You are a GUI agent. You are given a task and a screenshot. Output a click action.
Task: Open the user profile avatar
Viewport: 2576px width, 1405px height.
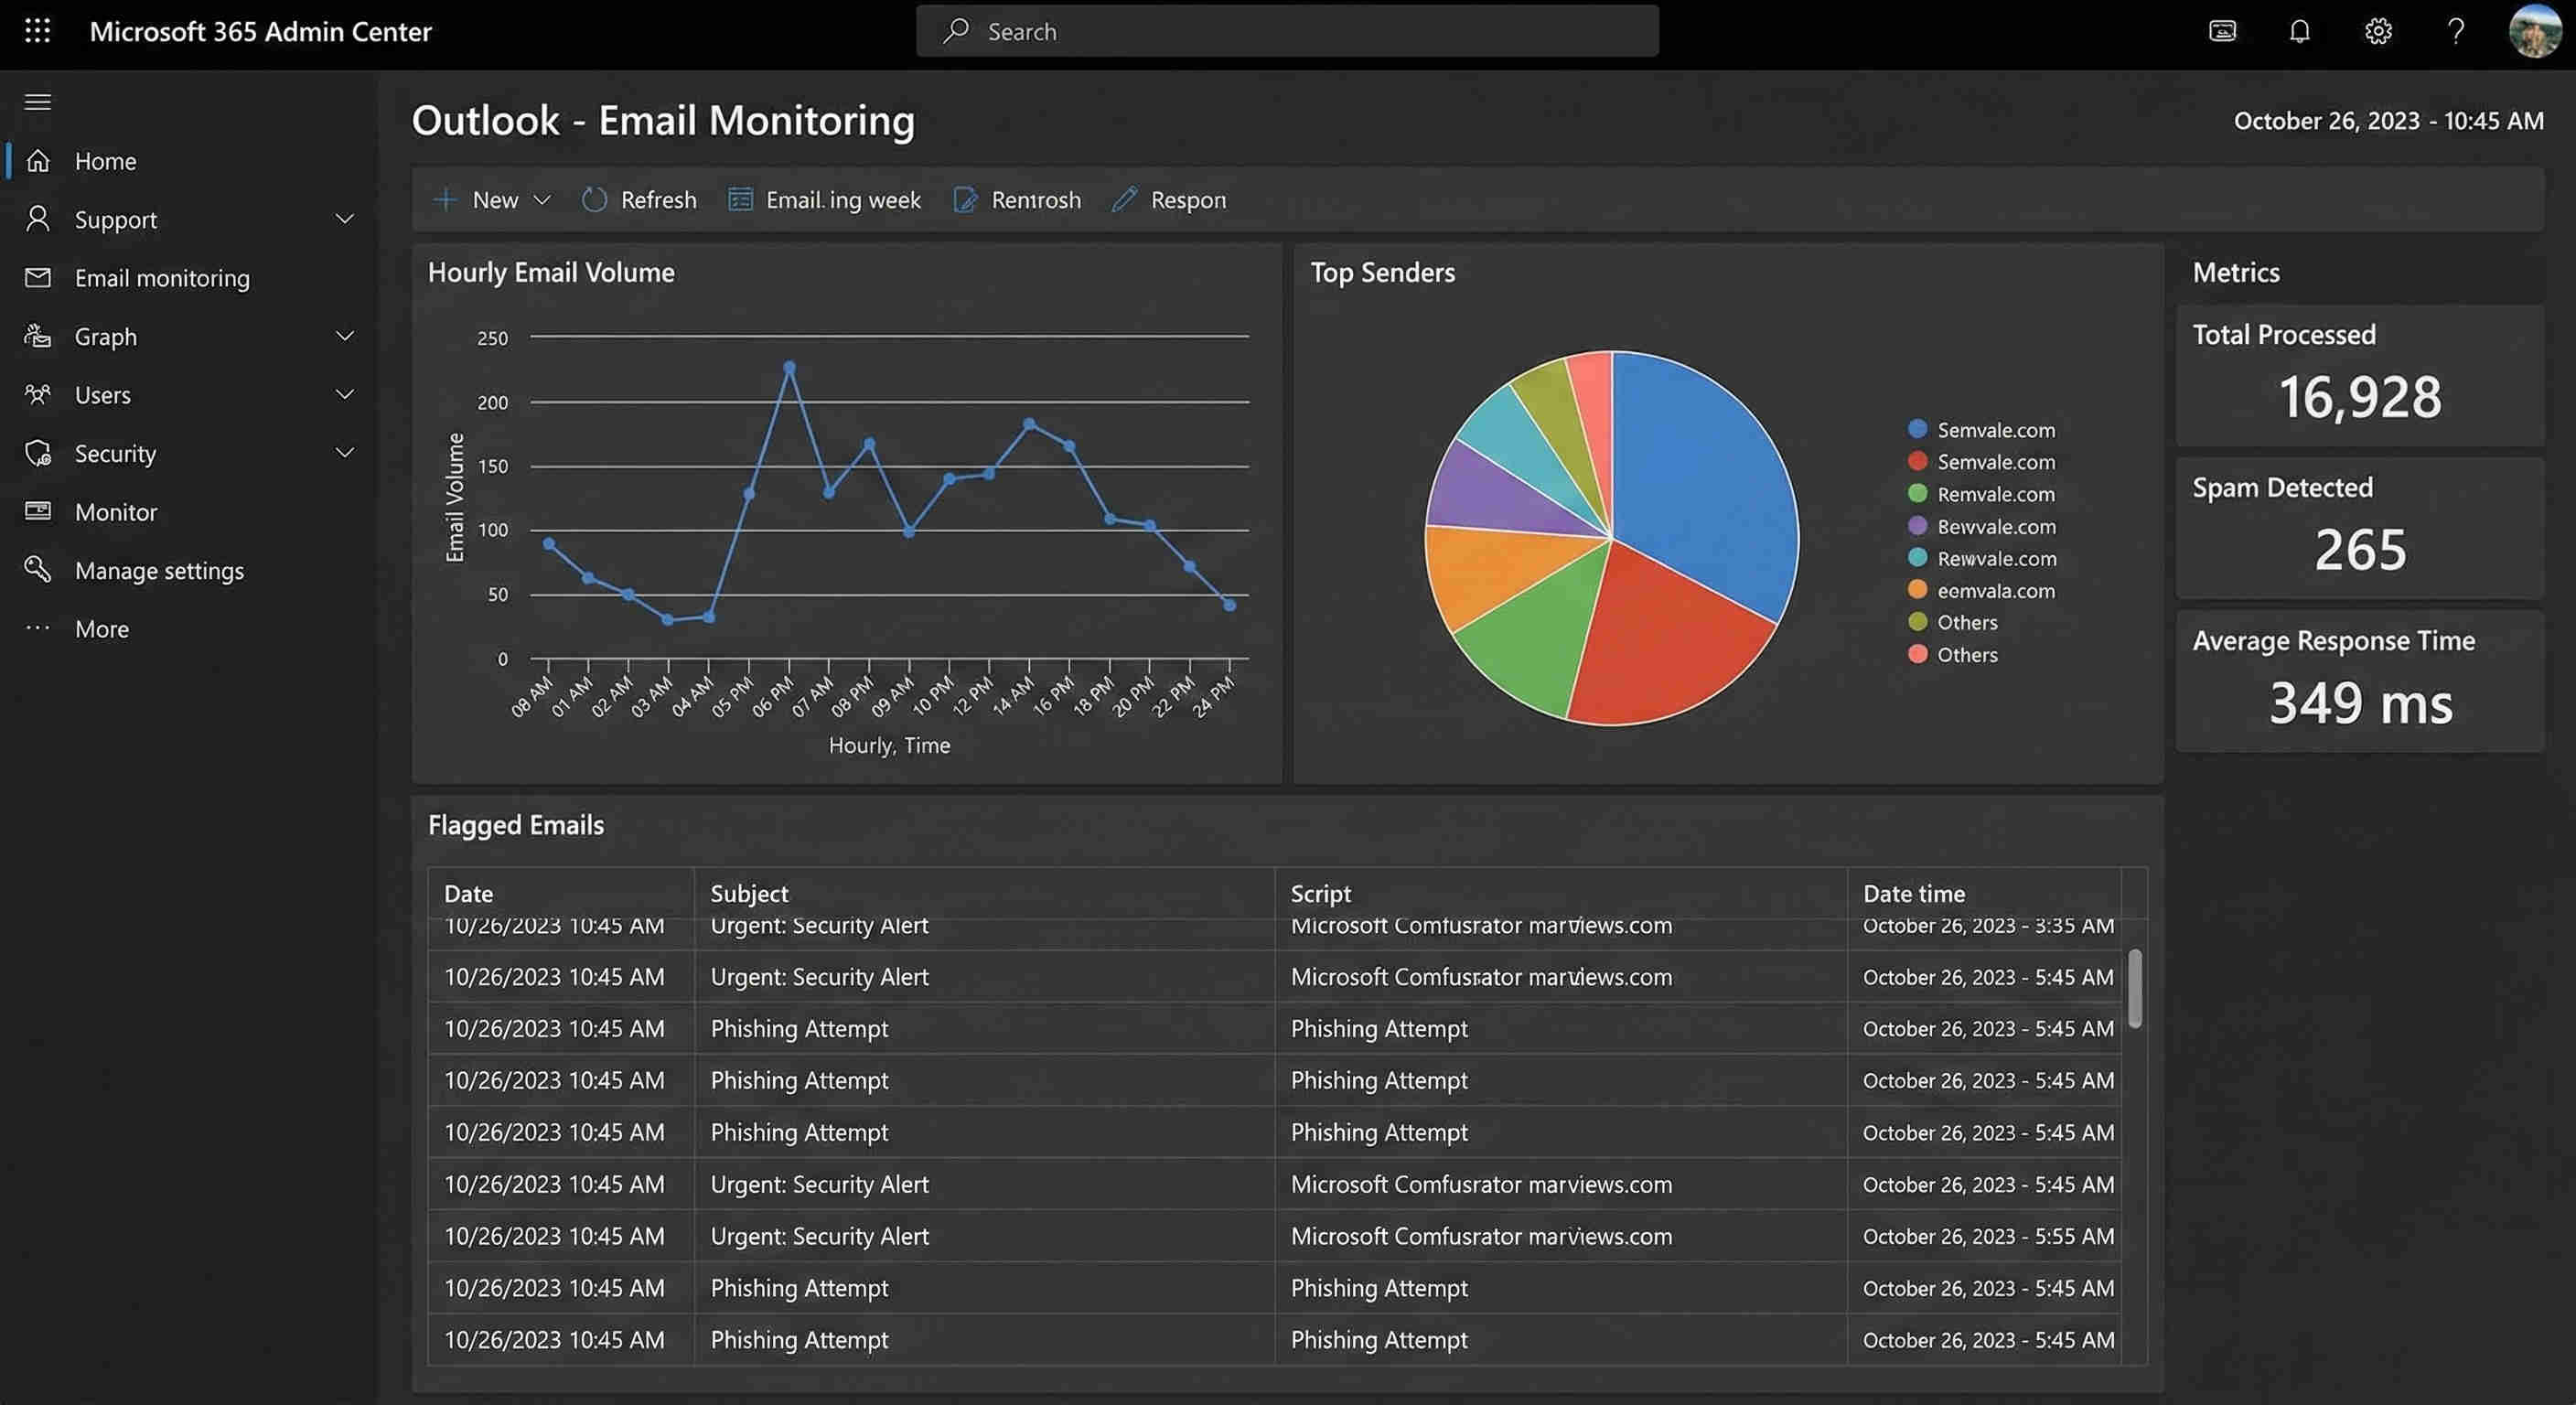point(2535,31)
